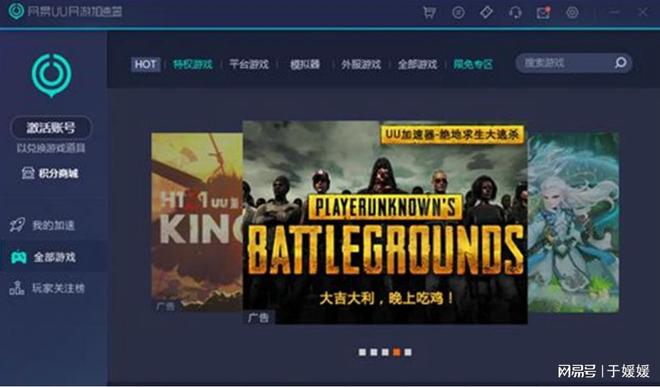Switch to 限免专区 tab

pos(473,64)
